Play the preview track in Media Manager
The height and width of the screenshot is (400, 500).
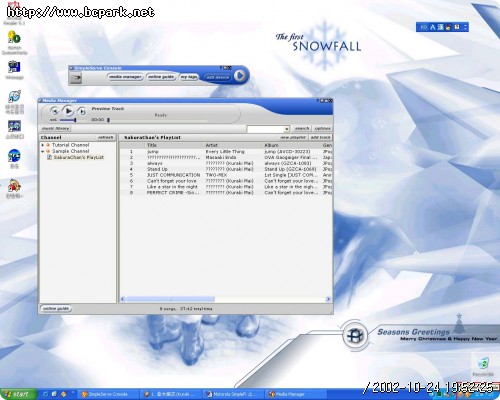pyautogui.click(x=68, y=111)
